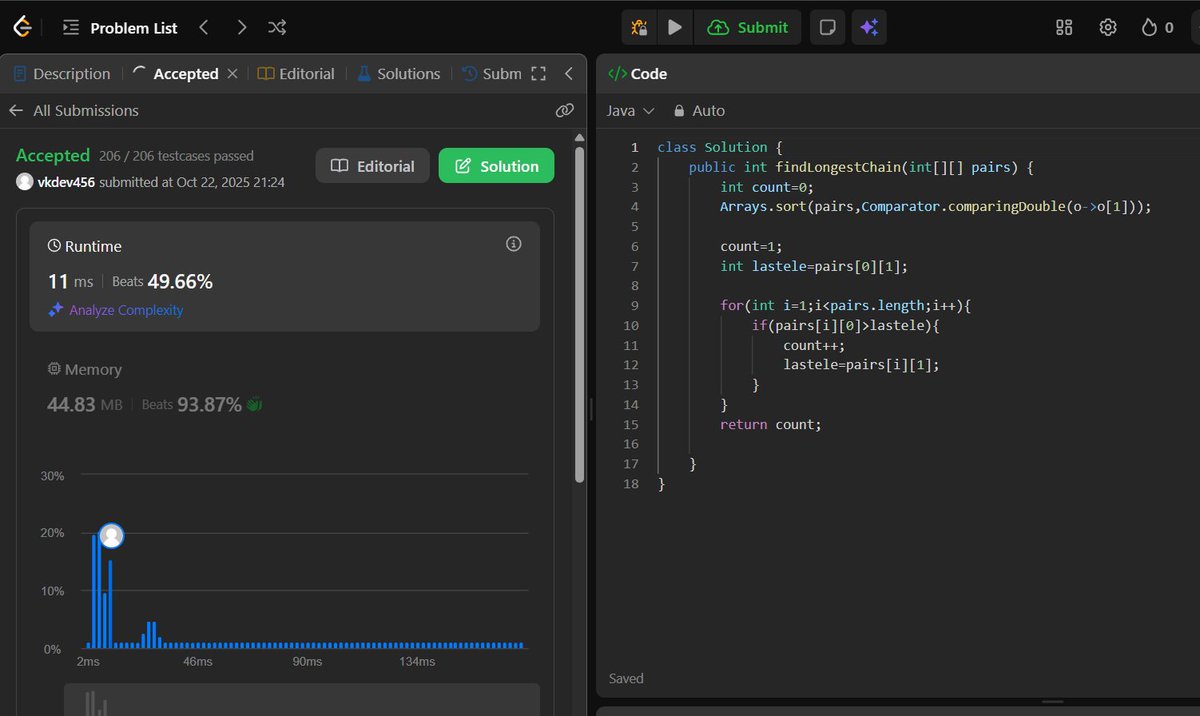Submit the solution

click(x=748, y=28)
